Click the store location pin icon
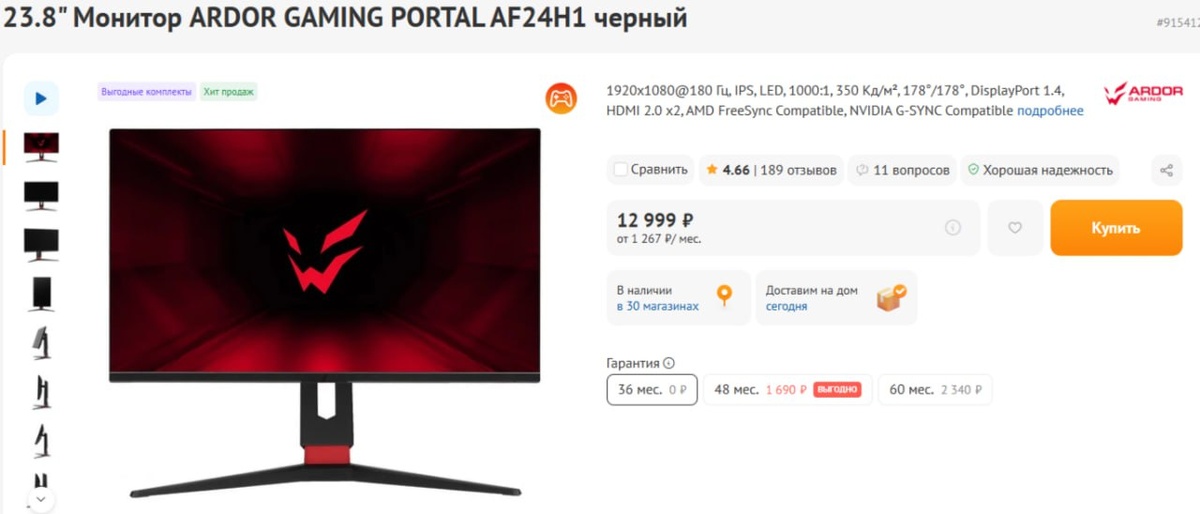Image resolution: width=1200 pixels, height=514 pixels. point(725,297)
